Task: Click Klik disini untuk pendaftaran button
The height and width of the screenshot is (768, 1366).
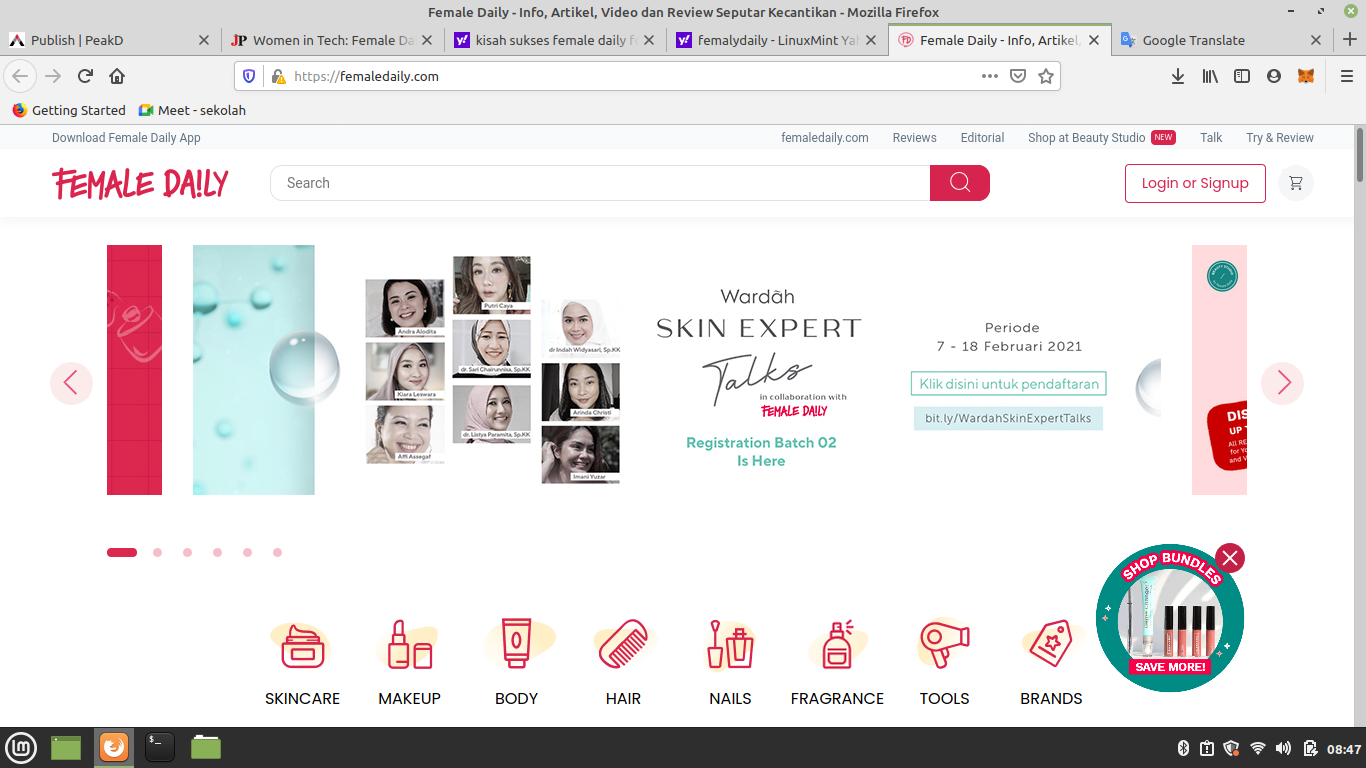Action: coord(1008,384)
